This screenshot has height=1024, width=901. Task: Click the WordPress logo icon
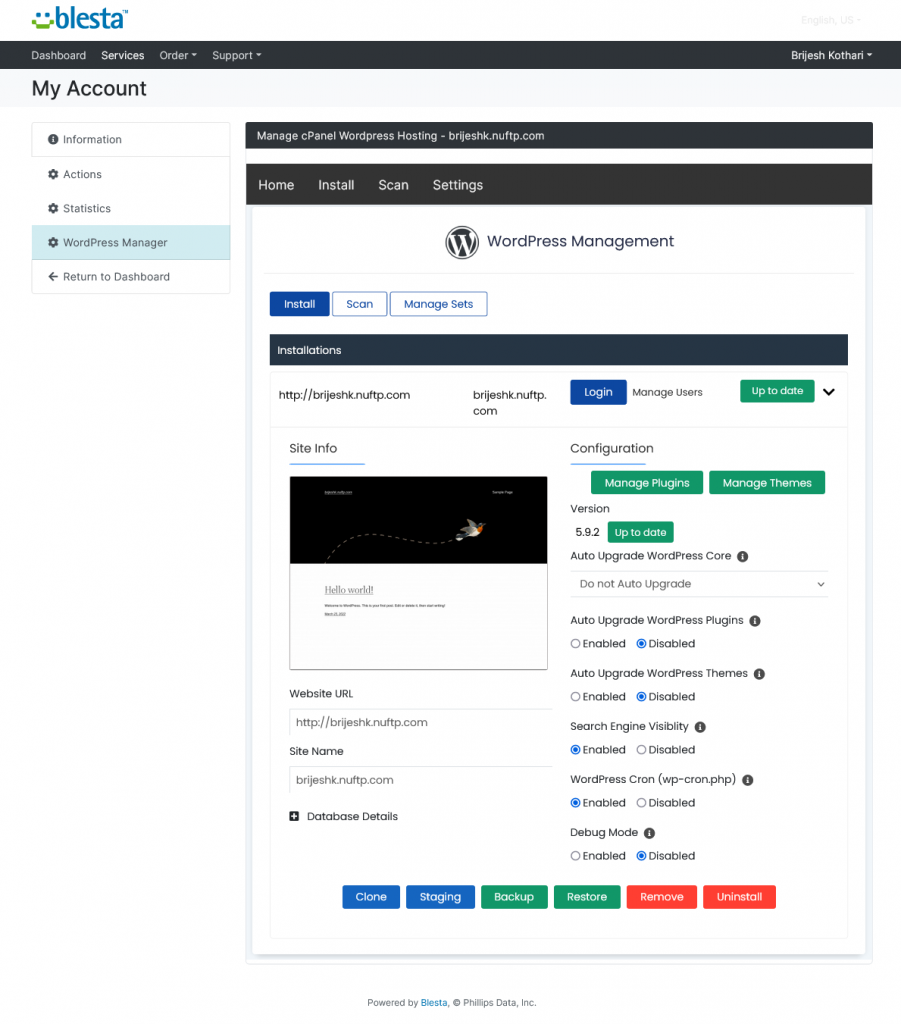(x=462, y=242)
